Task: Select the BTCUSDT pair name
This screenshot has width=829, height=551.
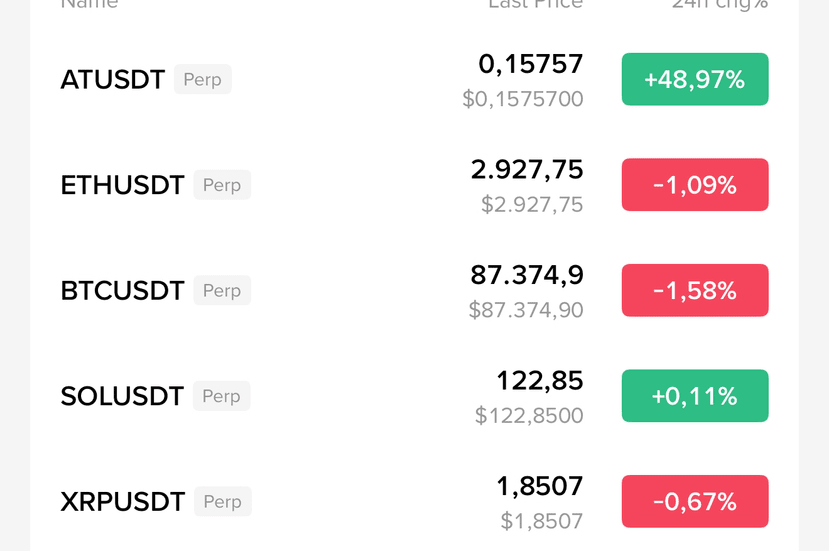Action: (122, 291)
